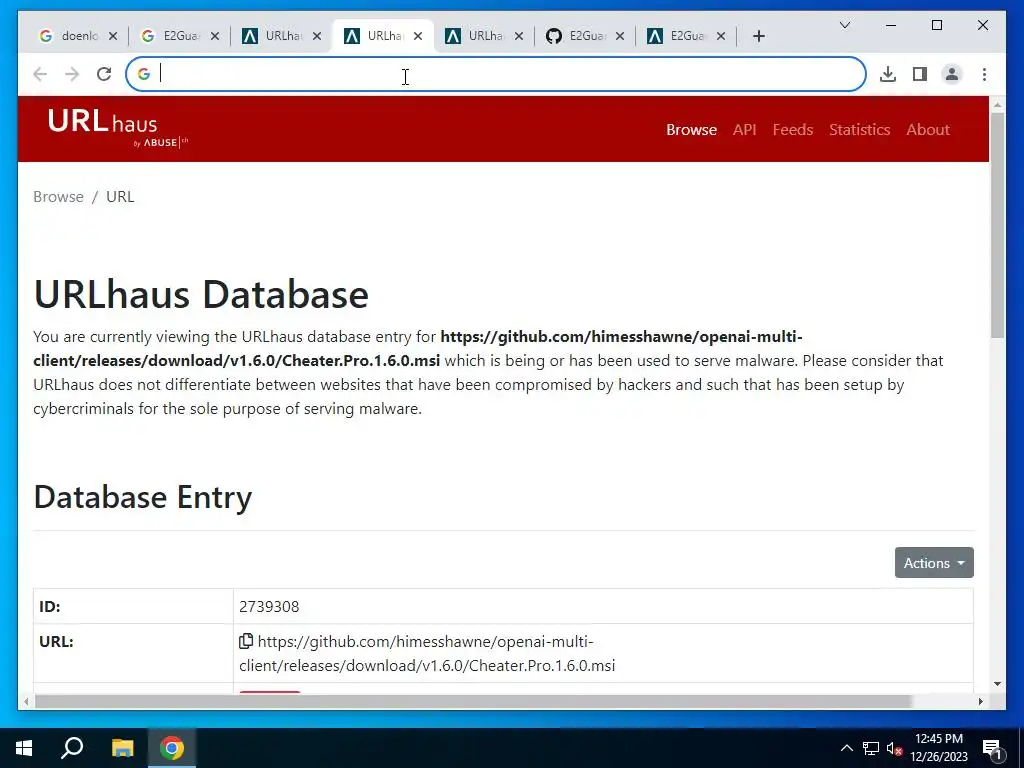Open the Windows Start menu
The height and width of the screenshot is (768, 1024).
coord(24,748)
